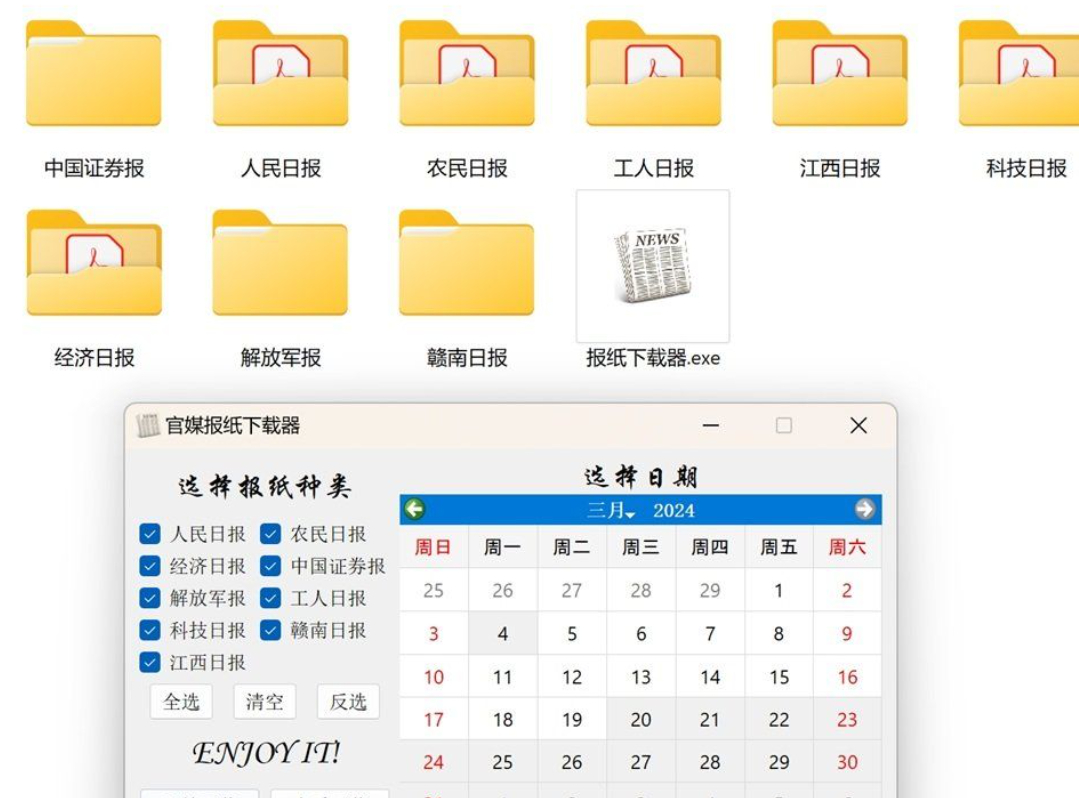Image resolution: width=1079 pixels, height=798 pixels.
Task: Click the 周三 column header
Action: tap(641, 547)
